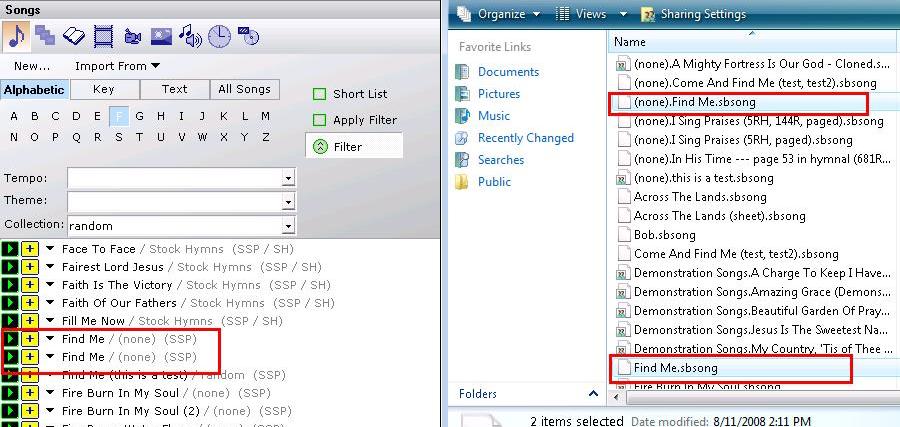Switch to the Key tab
900x427 pixels.
[x=104, y=89]
